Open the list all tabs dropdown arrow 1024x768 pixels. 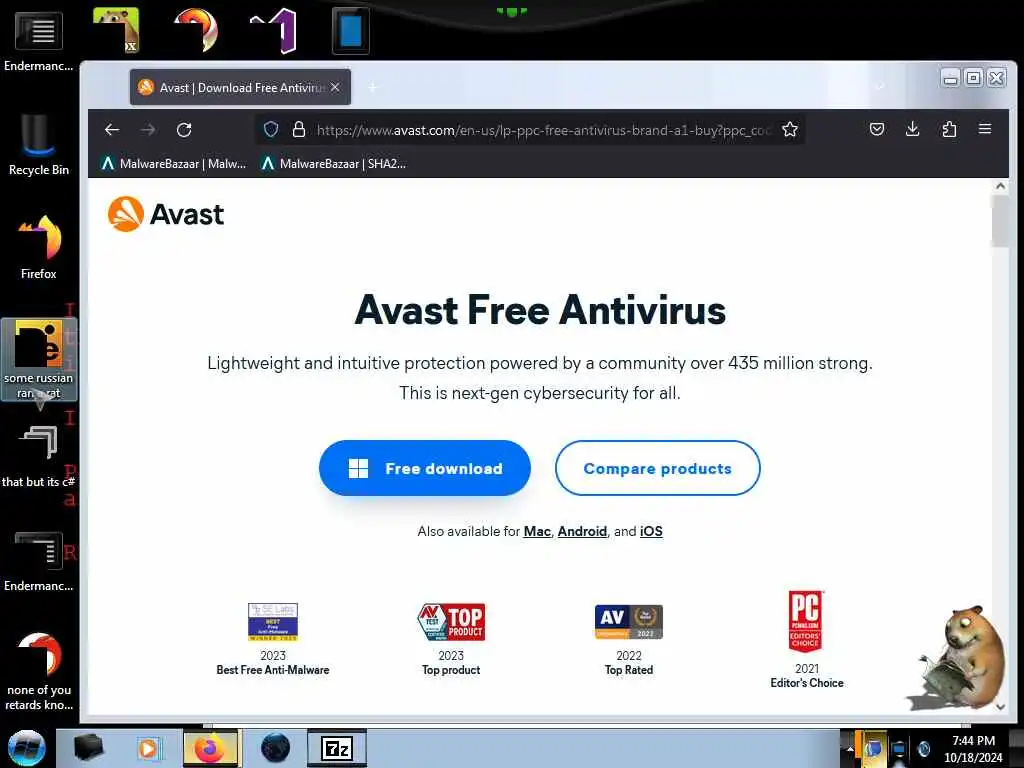point(880,87)
